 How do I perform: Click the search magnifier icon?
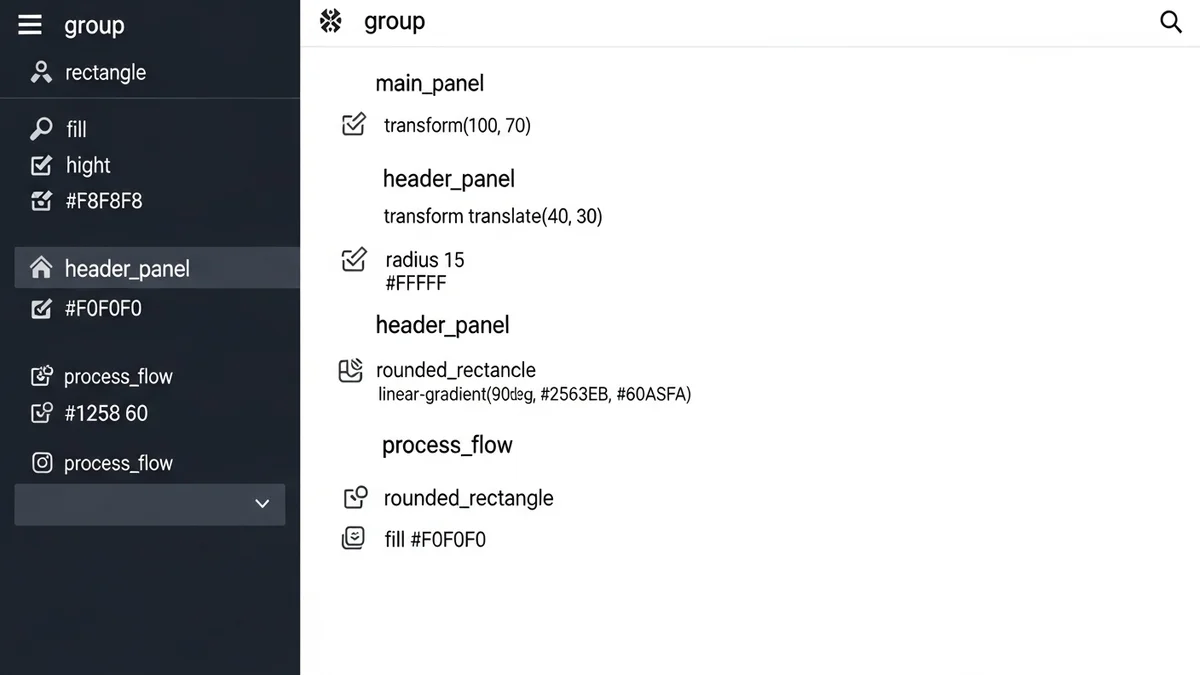(1170, 22)
